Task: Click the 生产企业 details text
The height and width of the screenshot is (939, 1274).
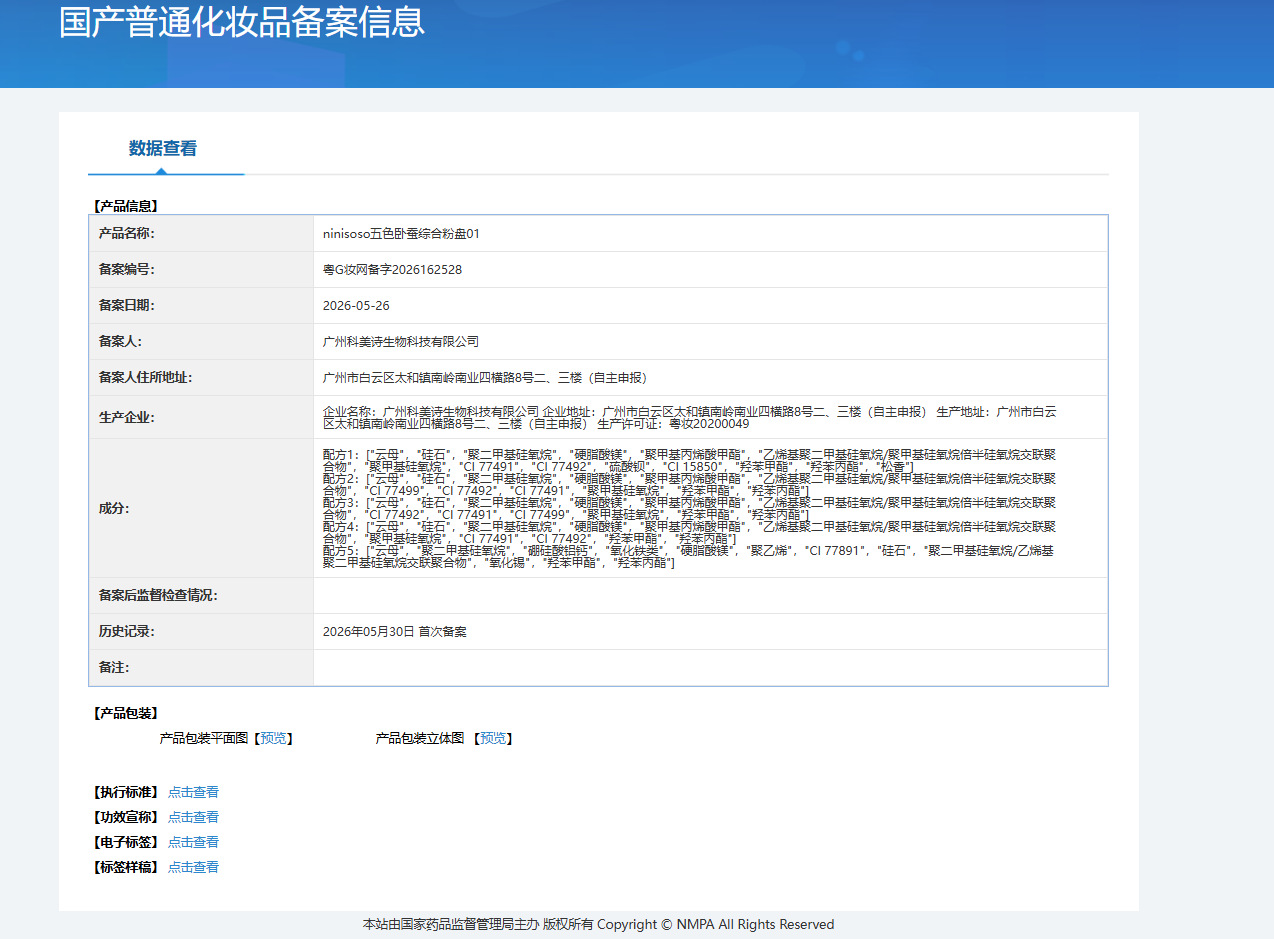Action: tap(690, 417)
